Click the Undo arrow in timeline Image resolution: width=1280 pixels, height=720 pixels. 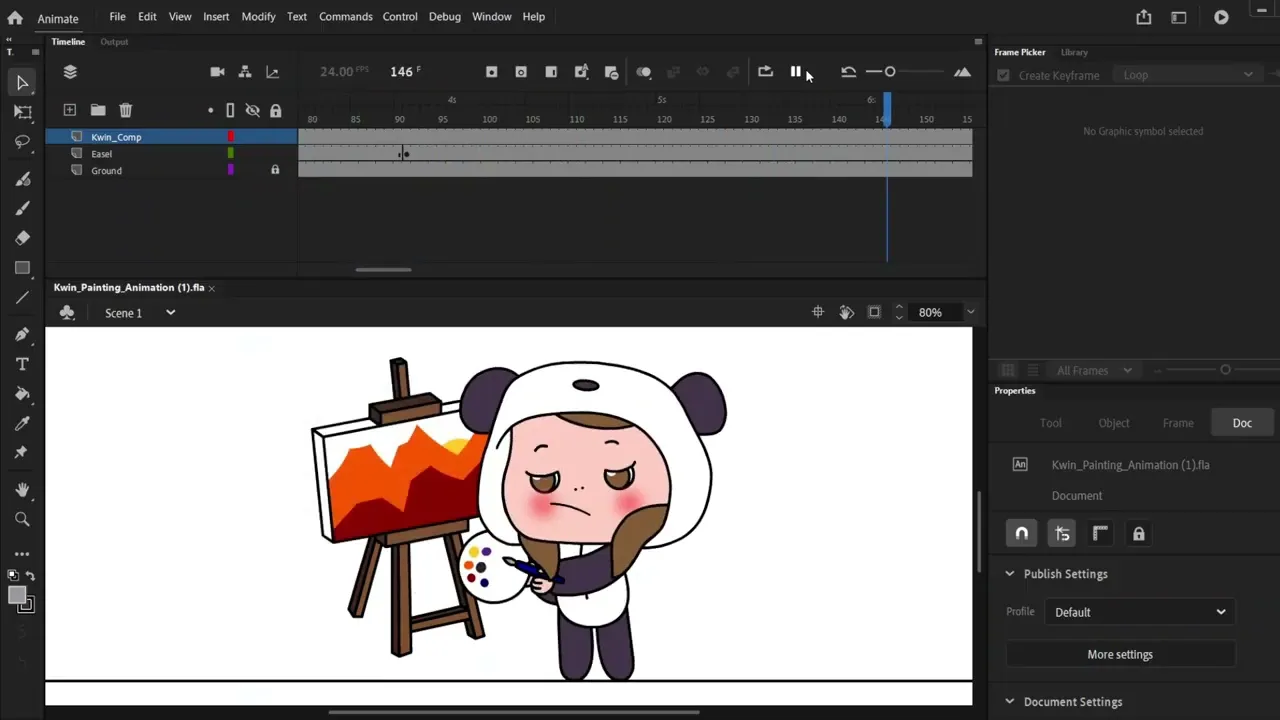848,72
